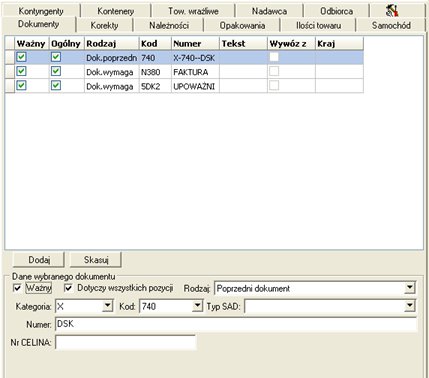Click the row selector of the FAKTURA row
The width and height of the screenshot is (429, 378).
10,72
